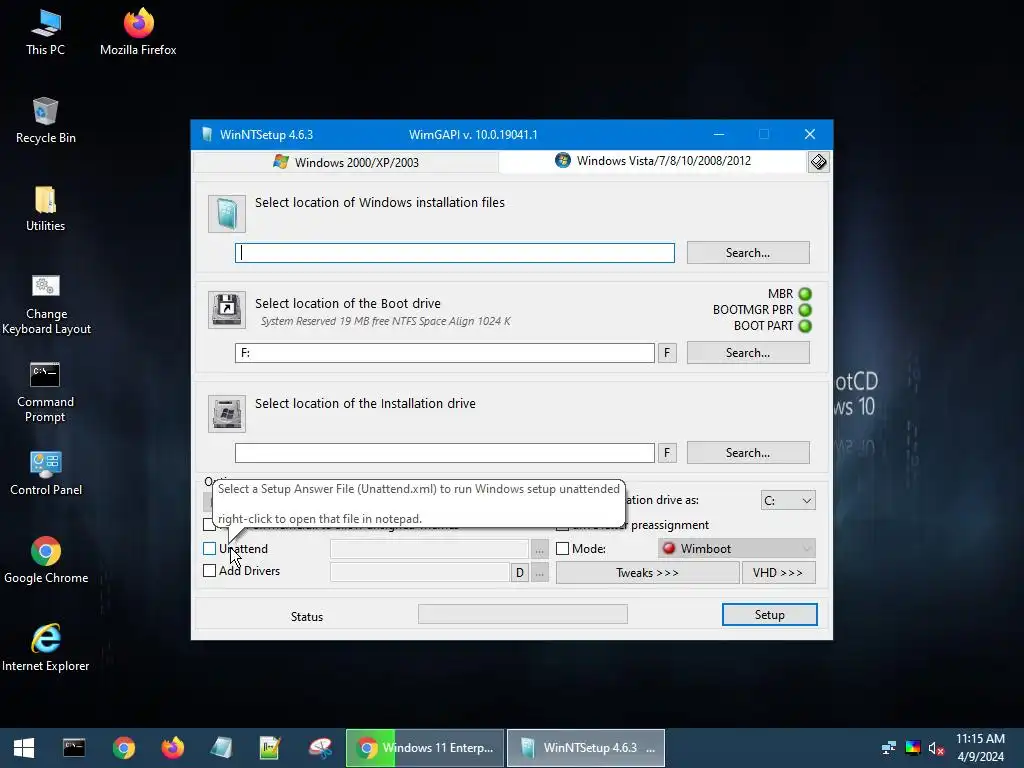Click Search for the Boot drive
This screenshot has width=1024, height=768.
(x=748, y=353)
